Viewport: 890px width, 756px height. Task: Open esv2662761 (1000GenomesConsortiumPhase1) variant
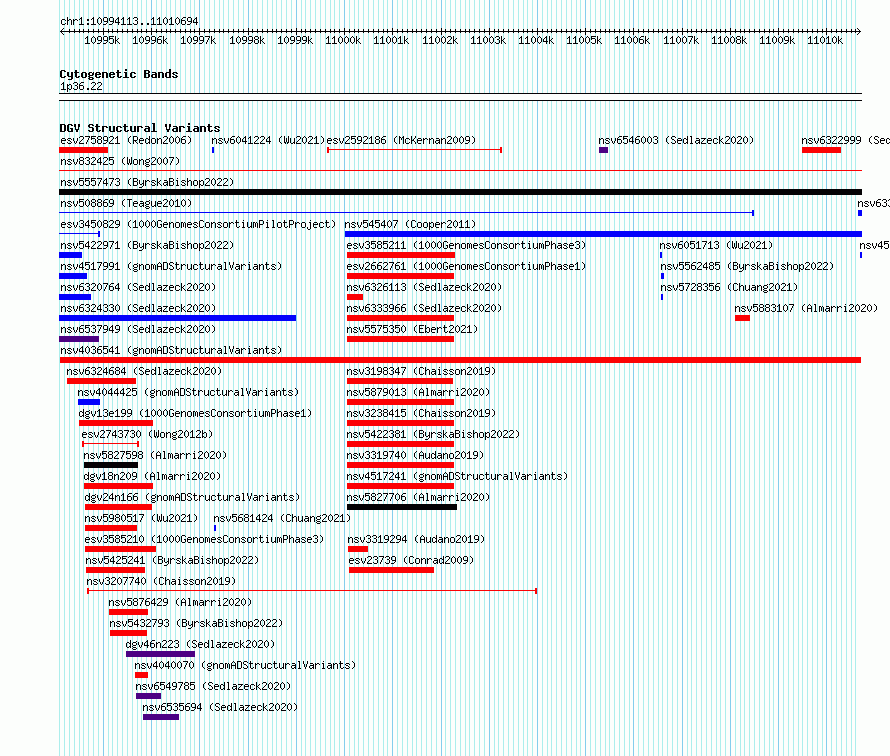tap(466, 266)
